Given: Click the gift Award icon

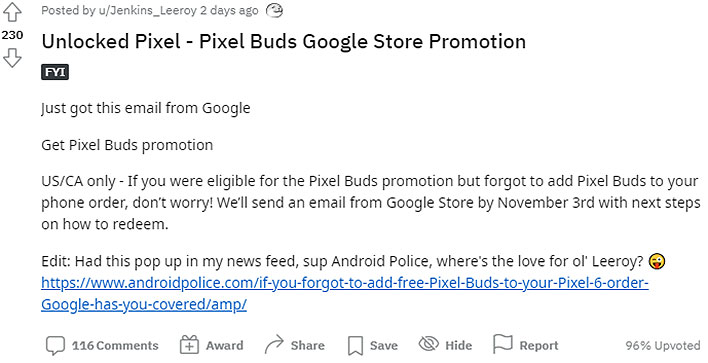Looking at the screenshot, I should [x=189, y=345].
